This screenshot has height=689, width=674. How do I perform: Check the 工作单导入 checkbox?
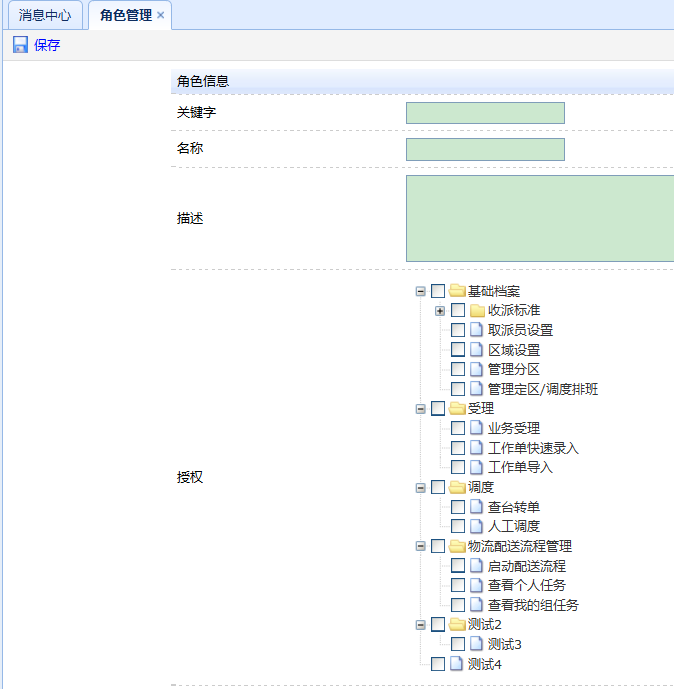pyautogui.click(x=458, y=467)
